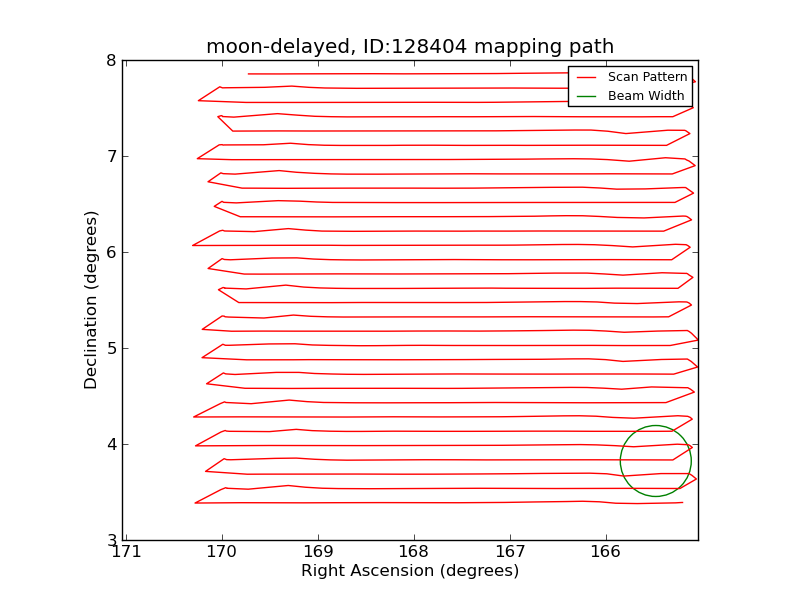Click the x-axis tick label 169
Viewport: 800px width, 600px height.
[318, 552]
